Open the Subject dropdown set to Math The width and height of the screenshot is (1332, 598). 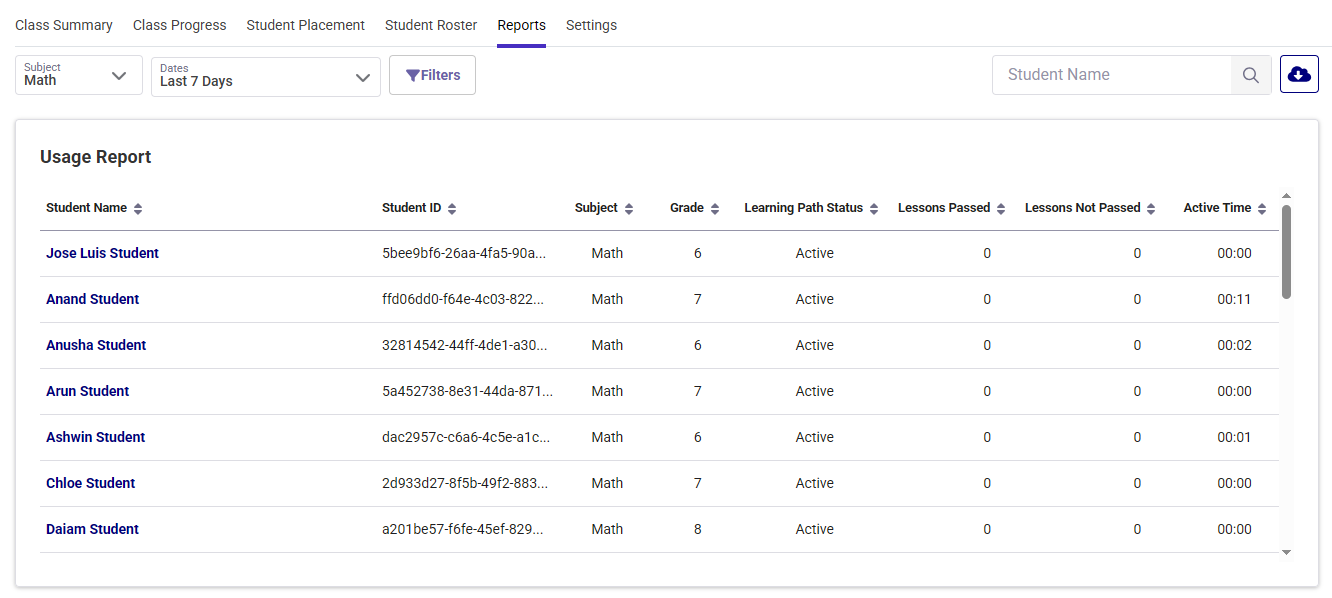tap(78, 76)
